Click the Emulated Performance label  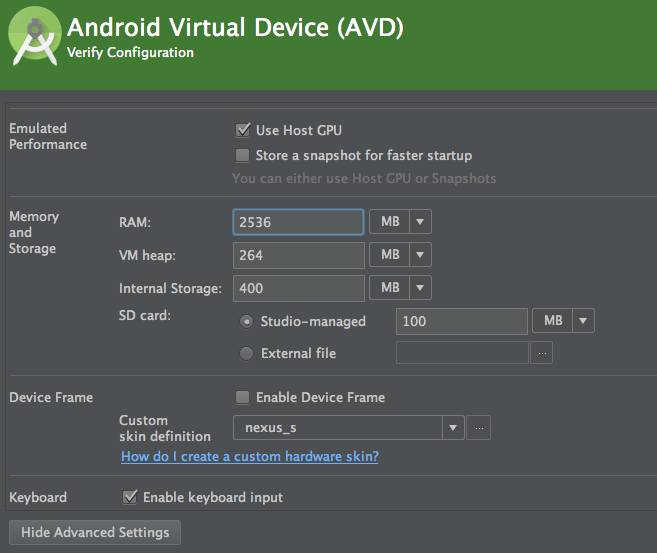pyautogui.click(x=48, y=136)
